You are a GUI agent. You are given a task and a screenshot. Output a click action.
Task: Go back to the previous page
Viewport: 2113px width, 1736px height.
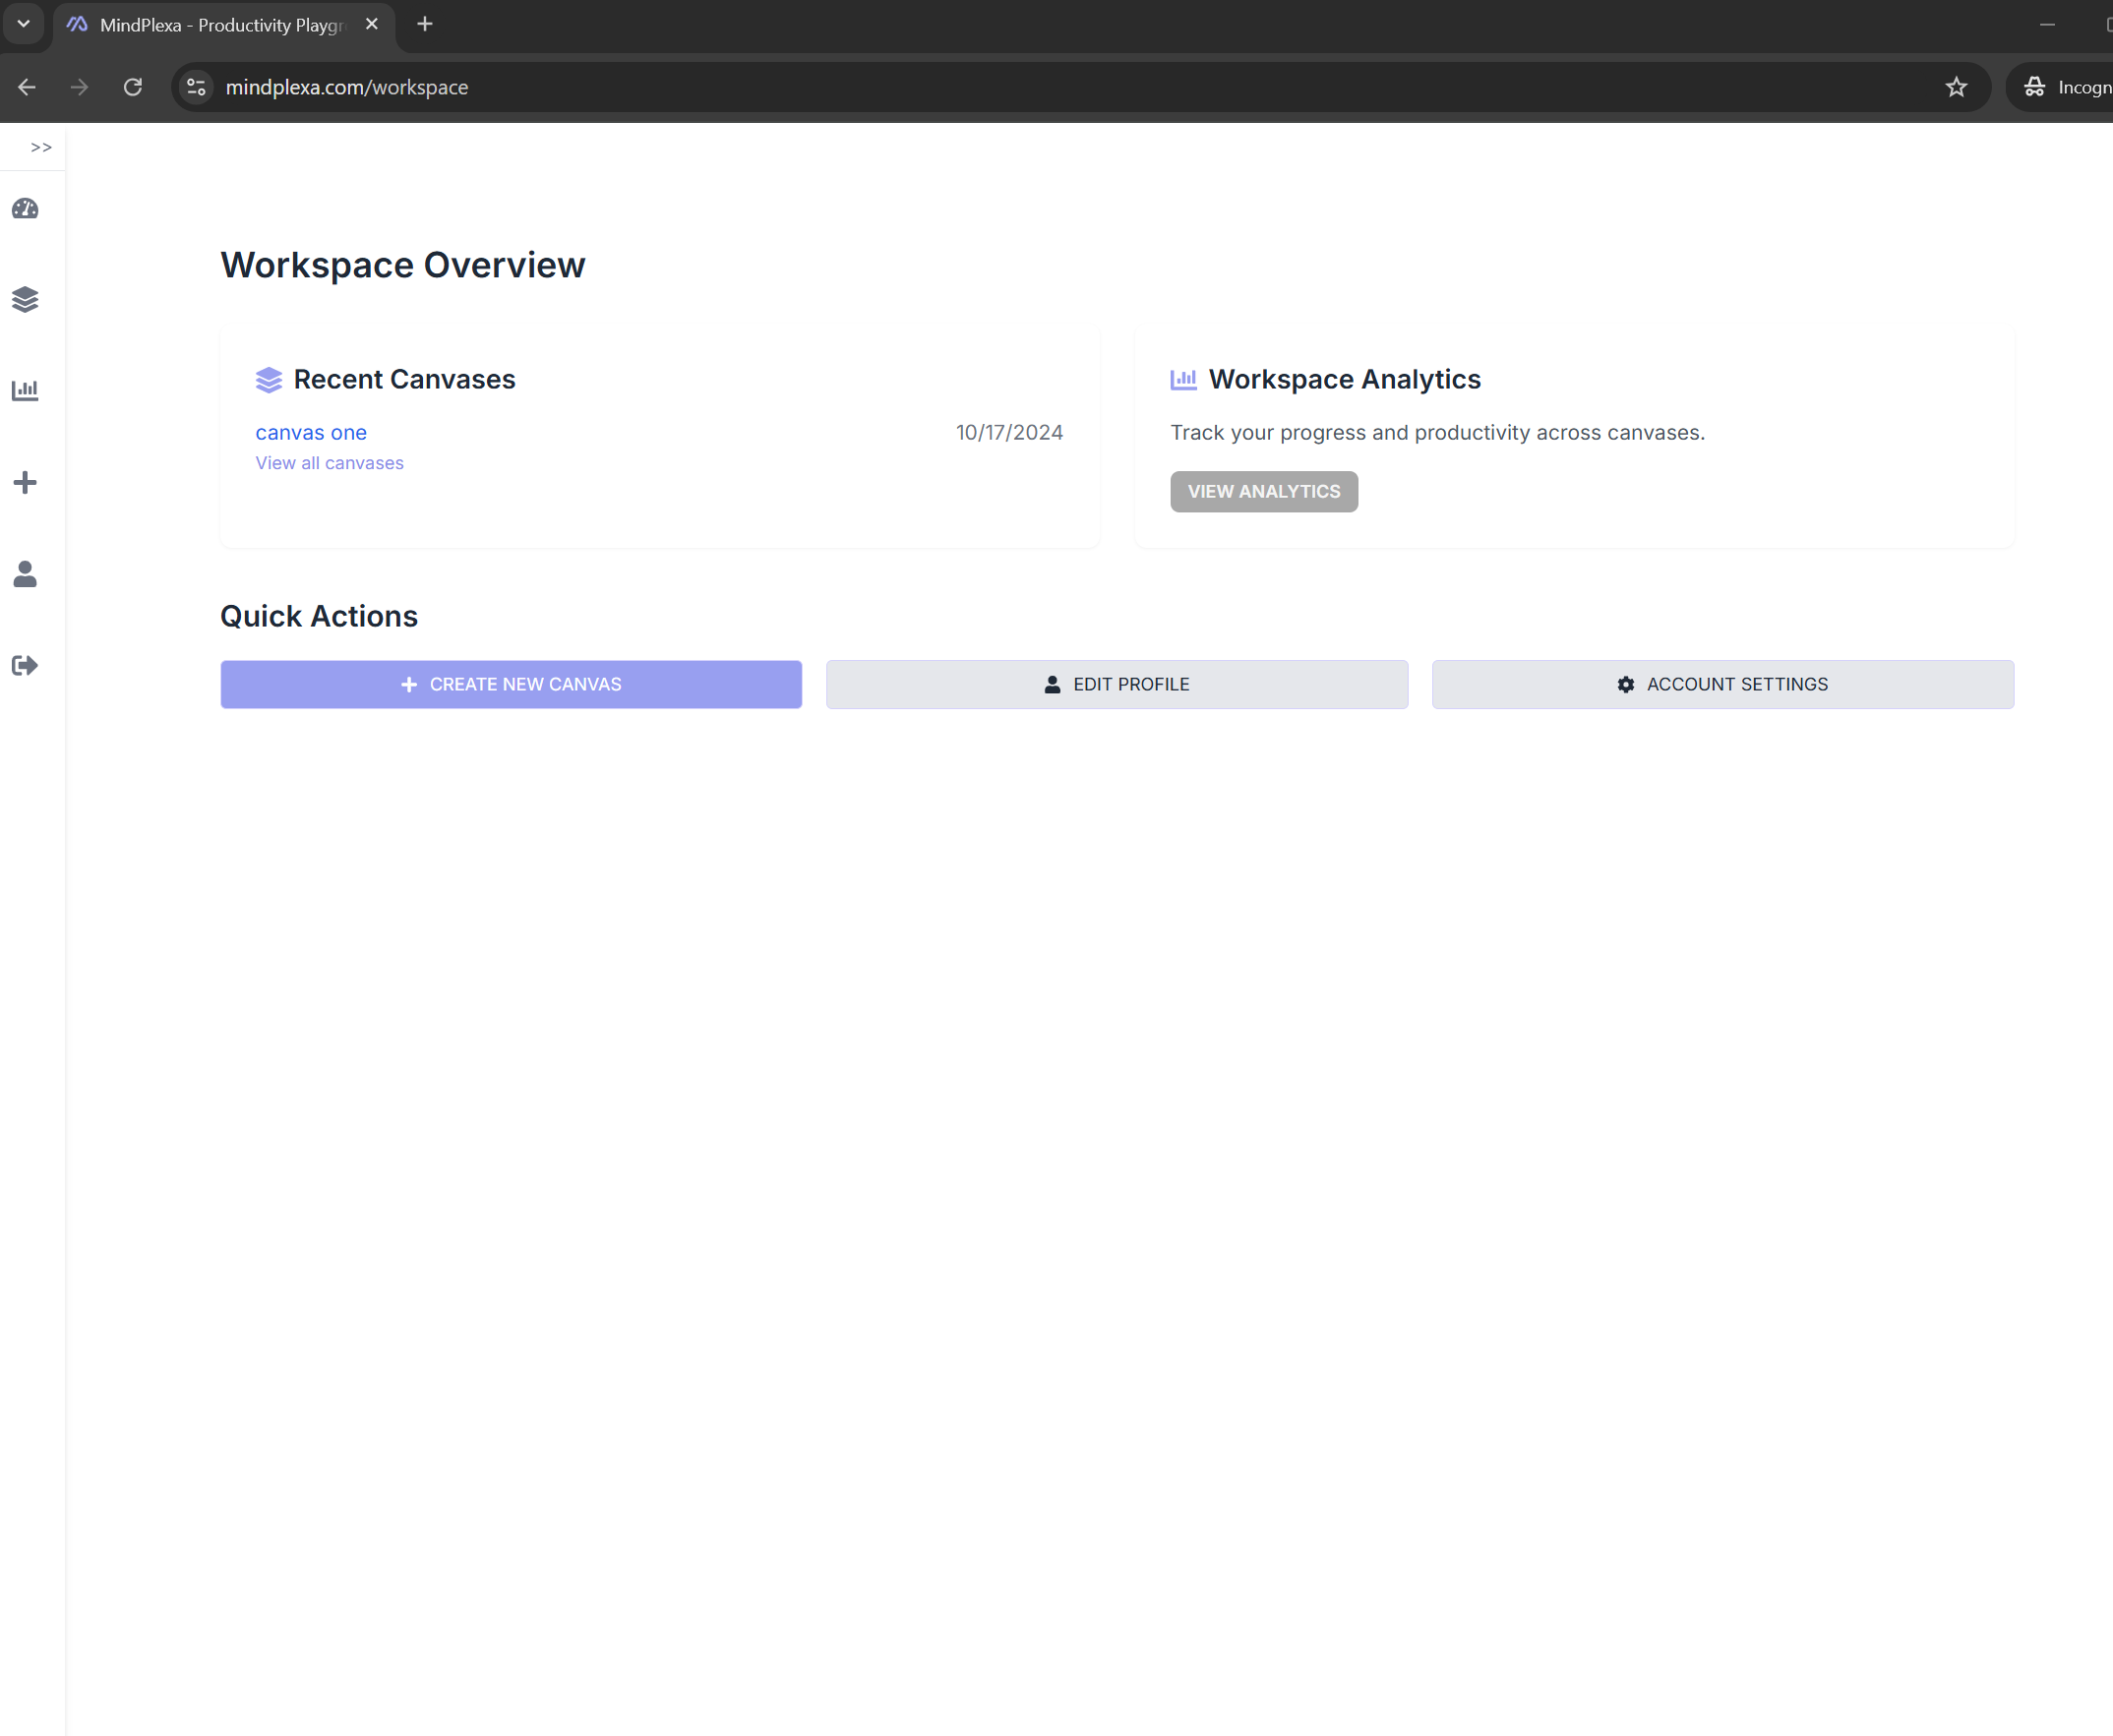[27, 87]
